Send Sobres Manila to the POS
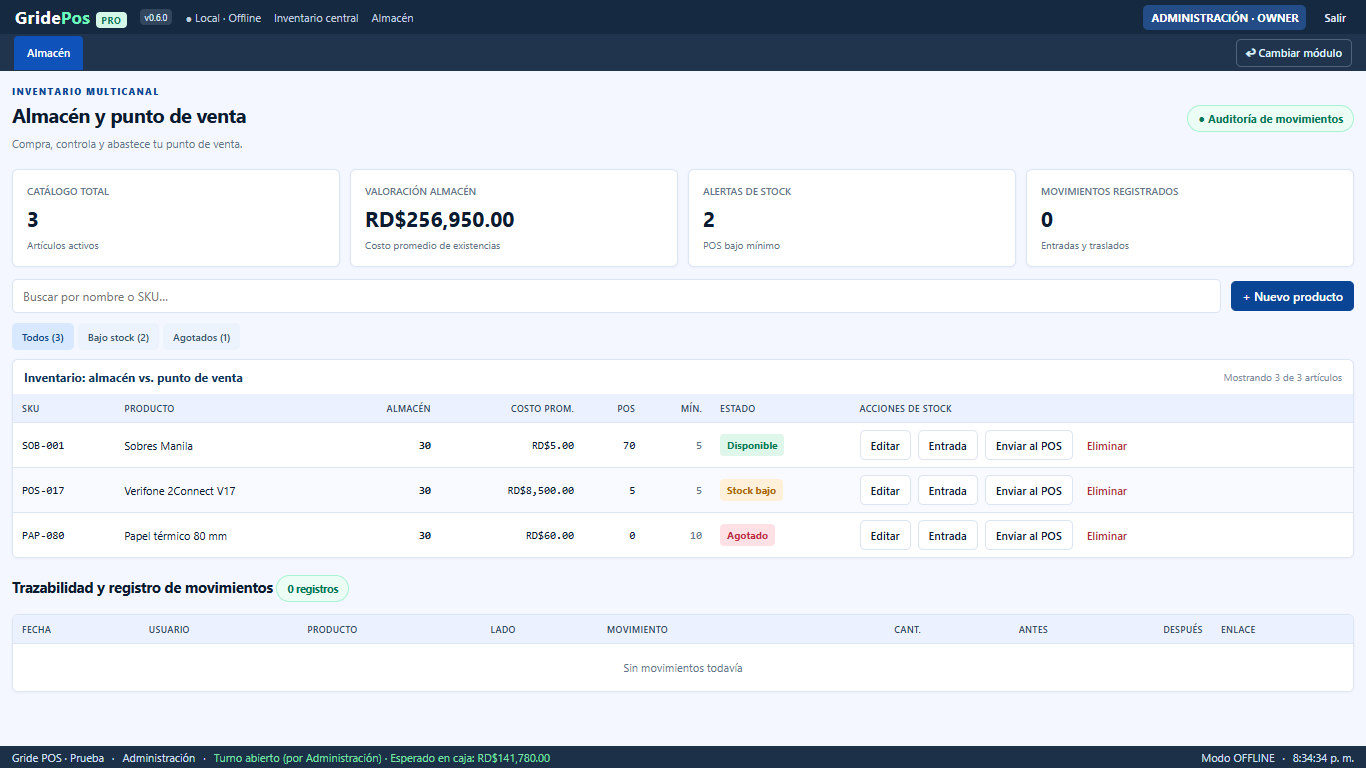This screenshot has height=768, width=1366. pos(1029,446)
